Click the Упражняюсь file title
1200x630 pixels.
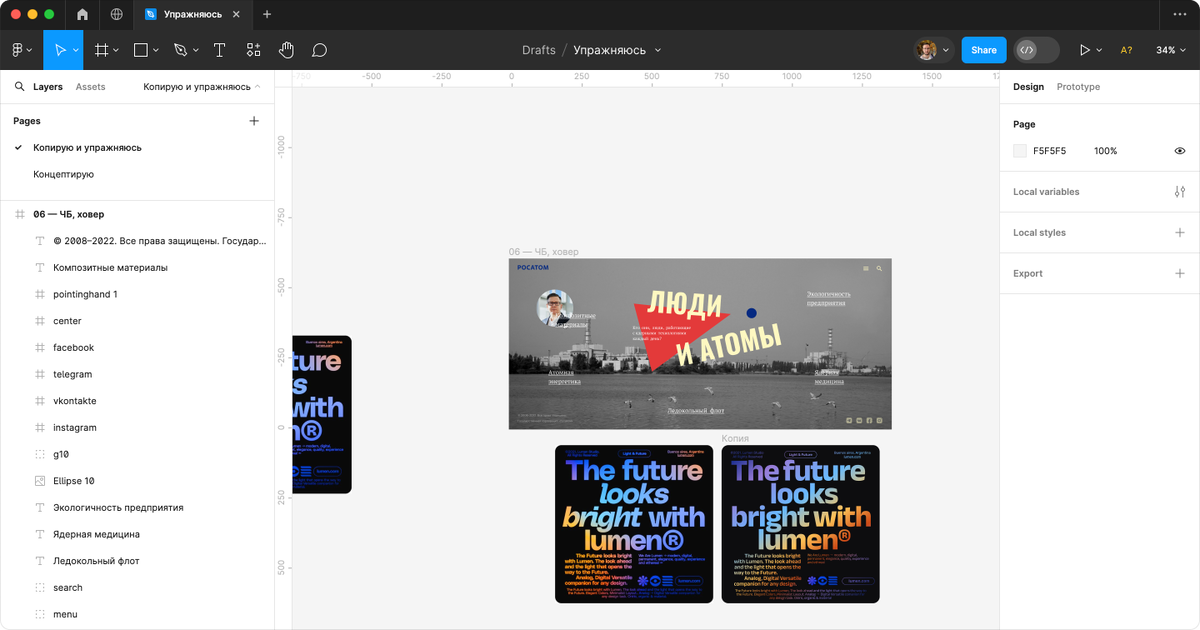click(610, 50)
